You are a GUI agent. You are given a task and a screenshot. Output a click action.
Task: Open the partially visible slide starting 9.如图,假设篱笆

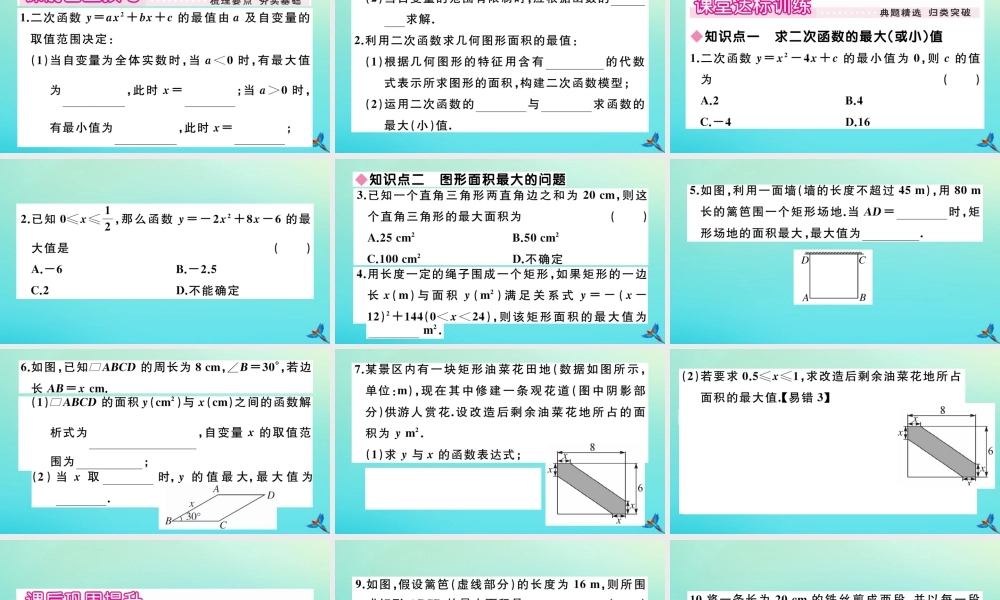coord(499,570)
